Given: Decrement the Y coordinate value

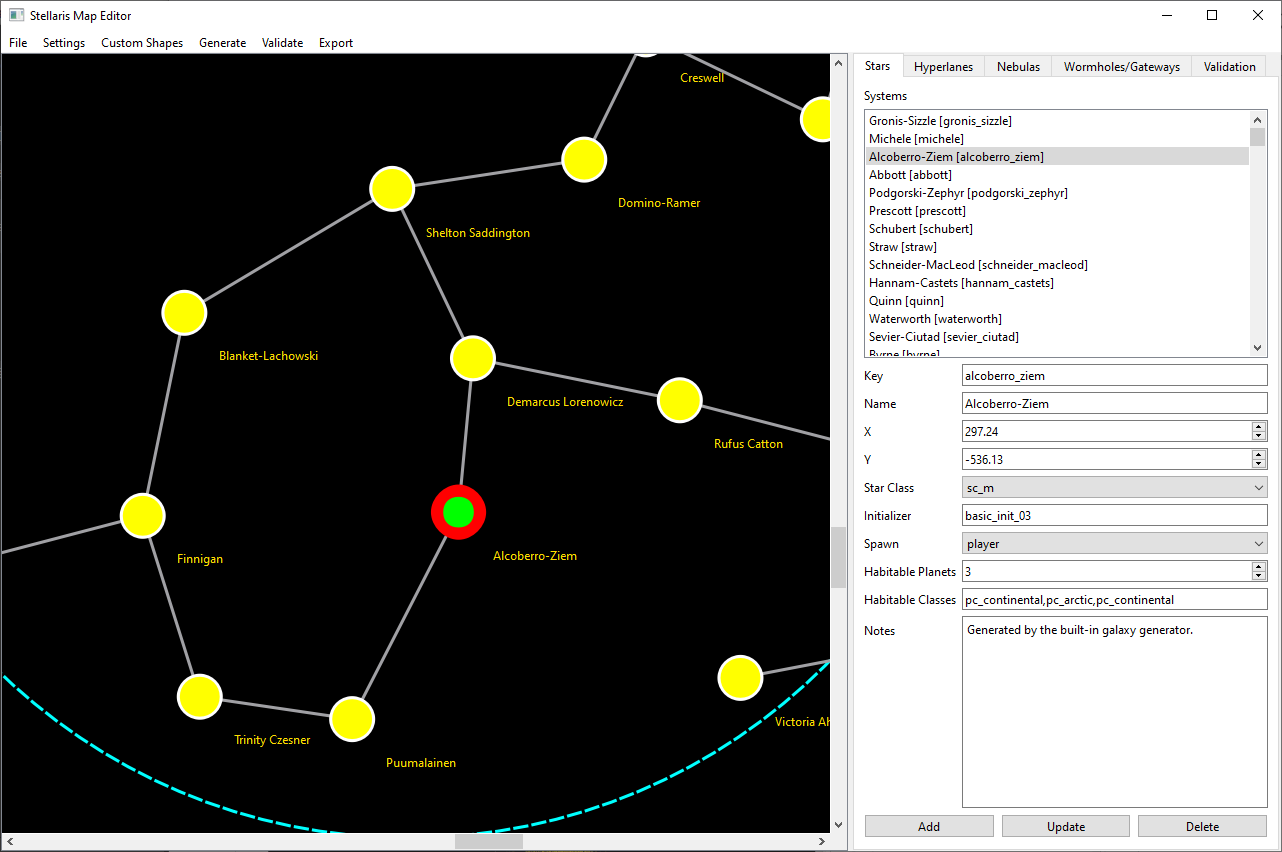Looking at the screenshot, I should point(1259,464).
